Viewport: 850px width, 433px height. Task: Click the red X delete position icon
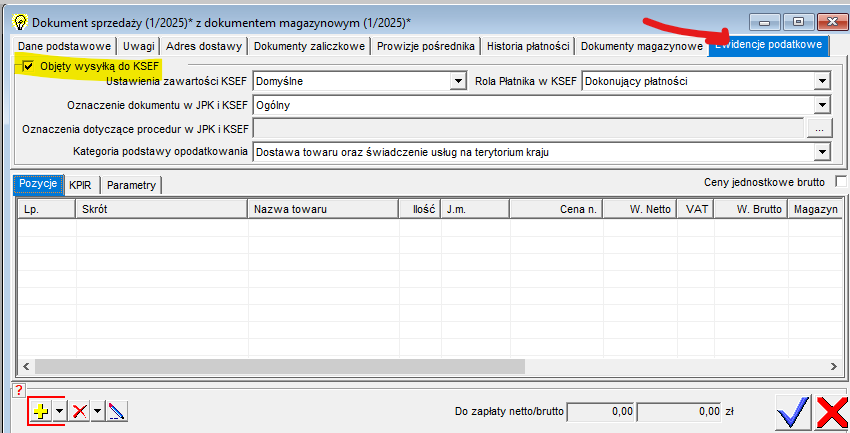point(79,411)
